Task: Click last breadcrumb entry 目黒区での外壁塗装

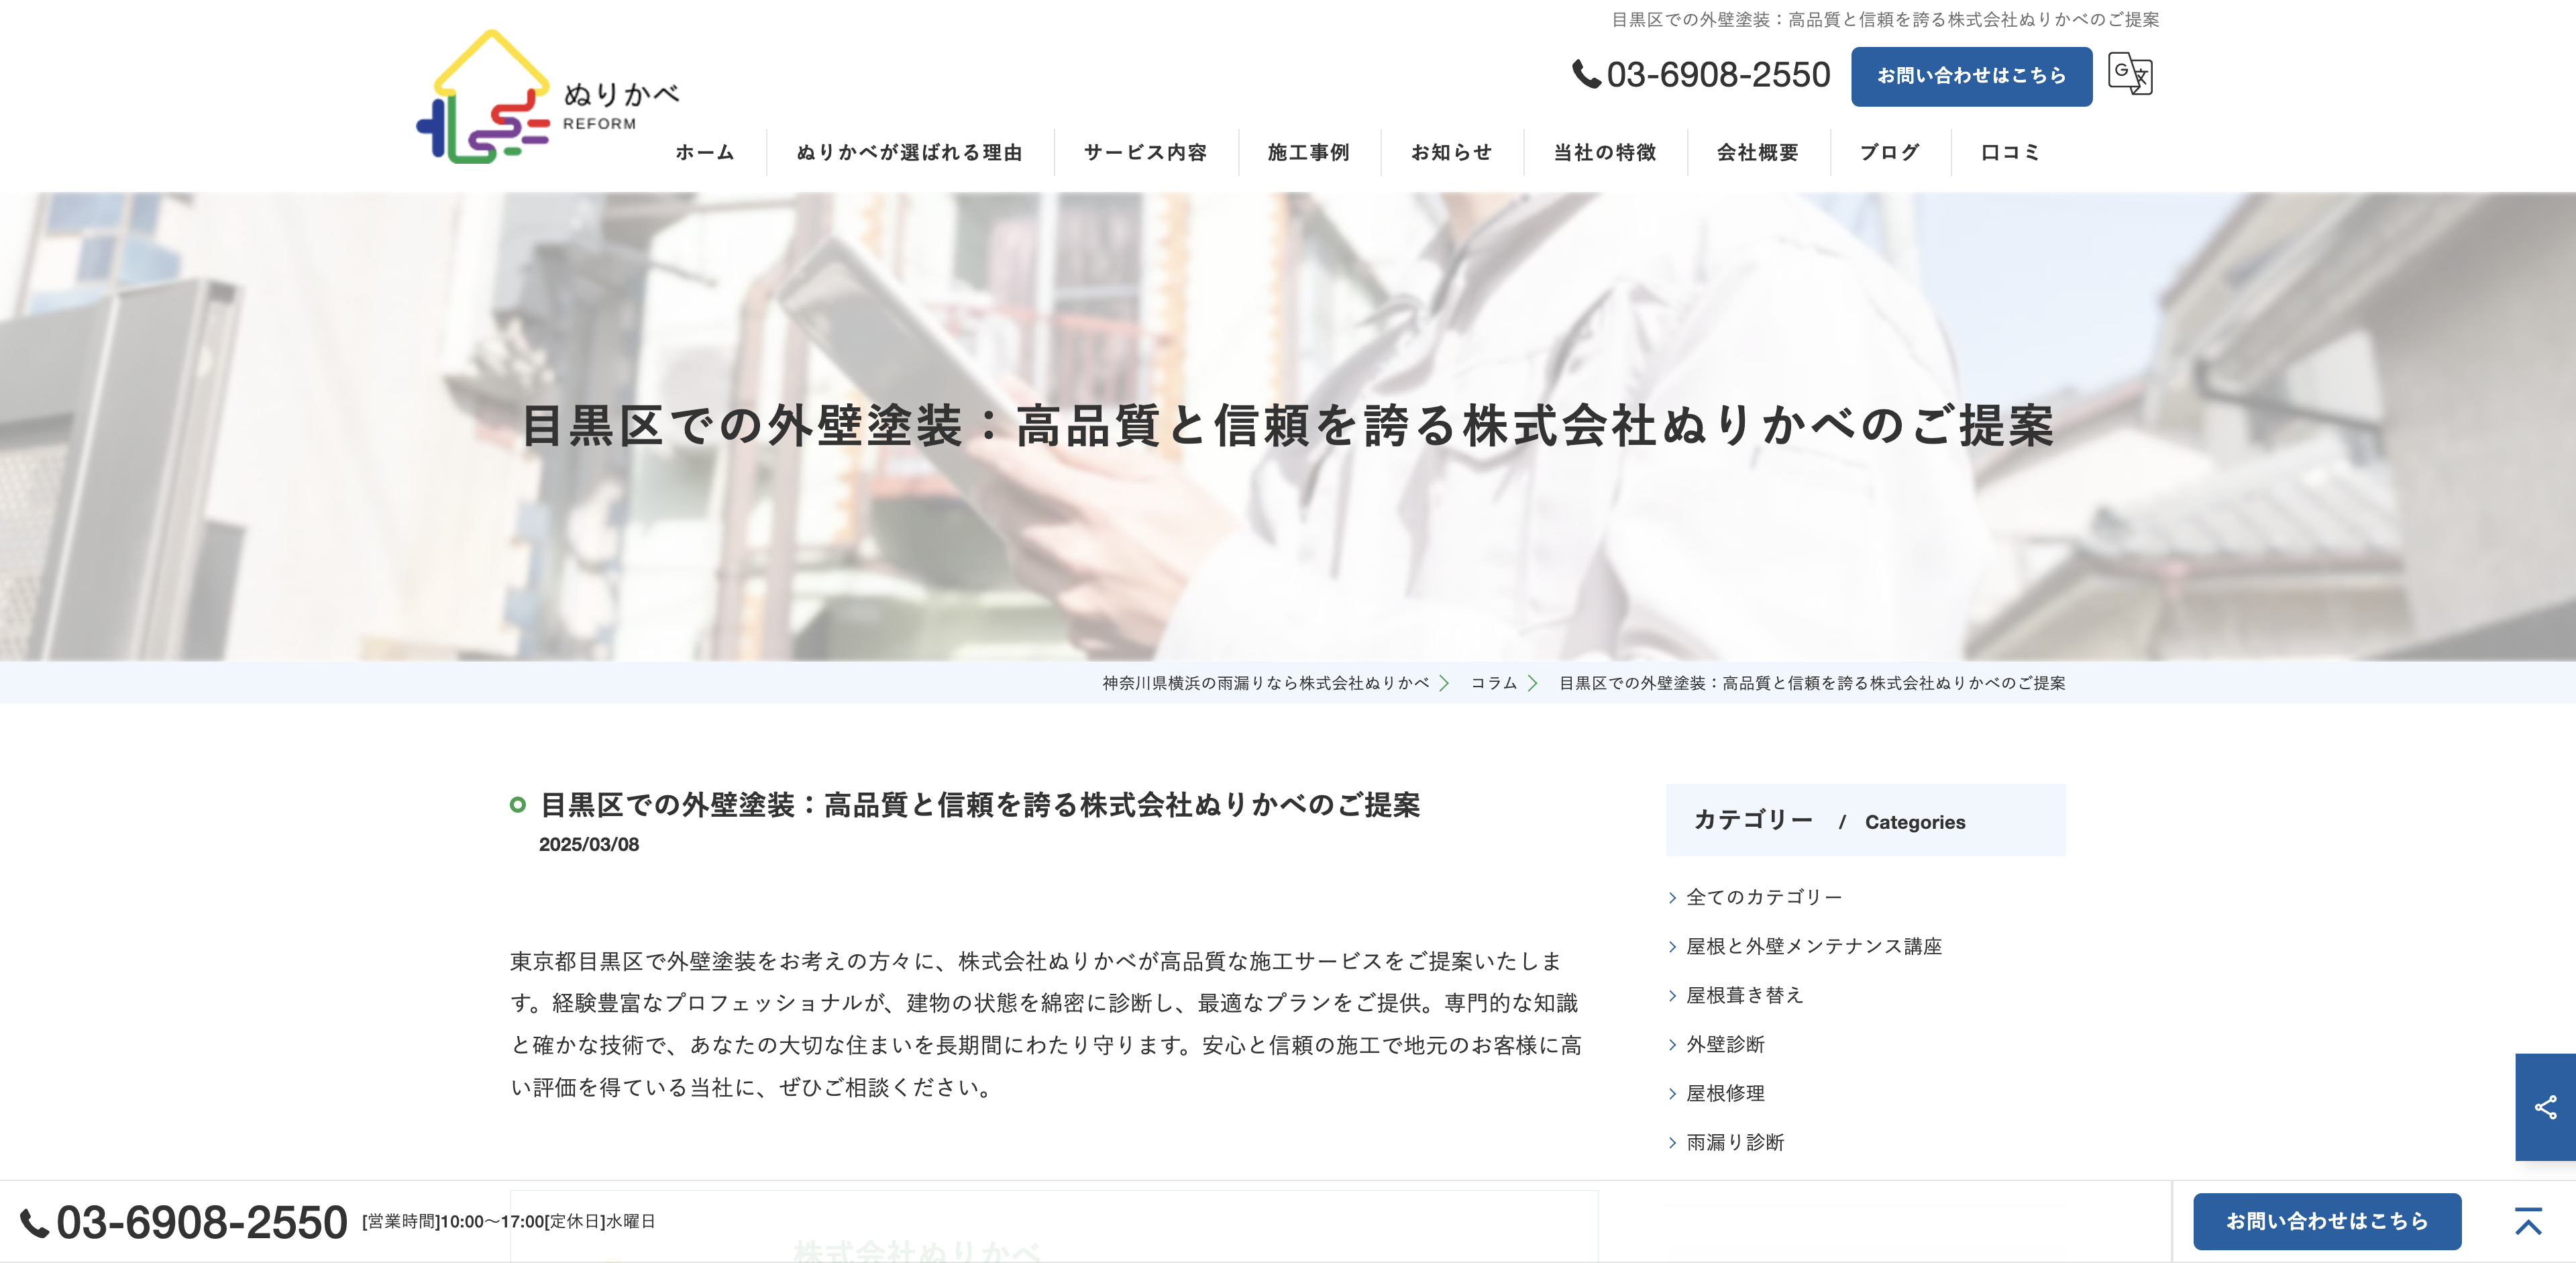Action: pos(1812,683)
